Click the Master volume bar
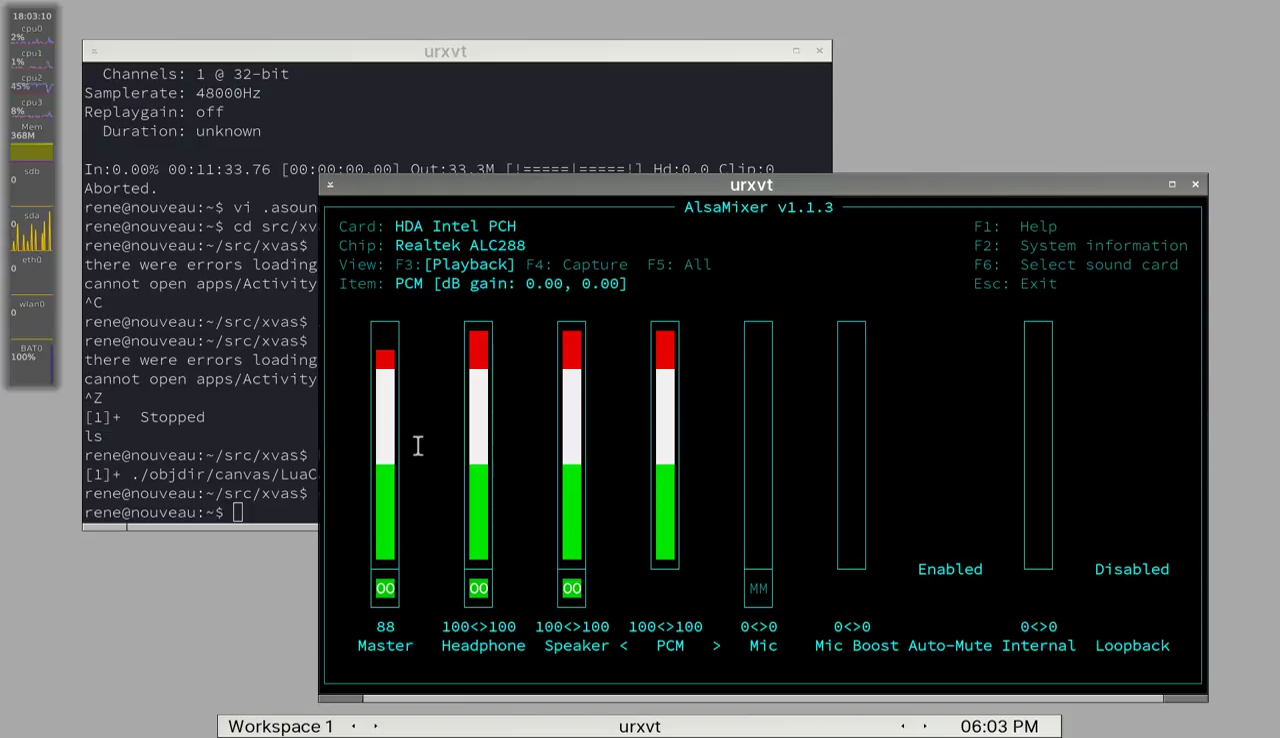 click(x=385, y=455)
